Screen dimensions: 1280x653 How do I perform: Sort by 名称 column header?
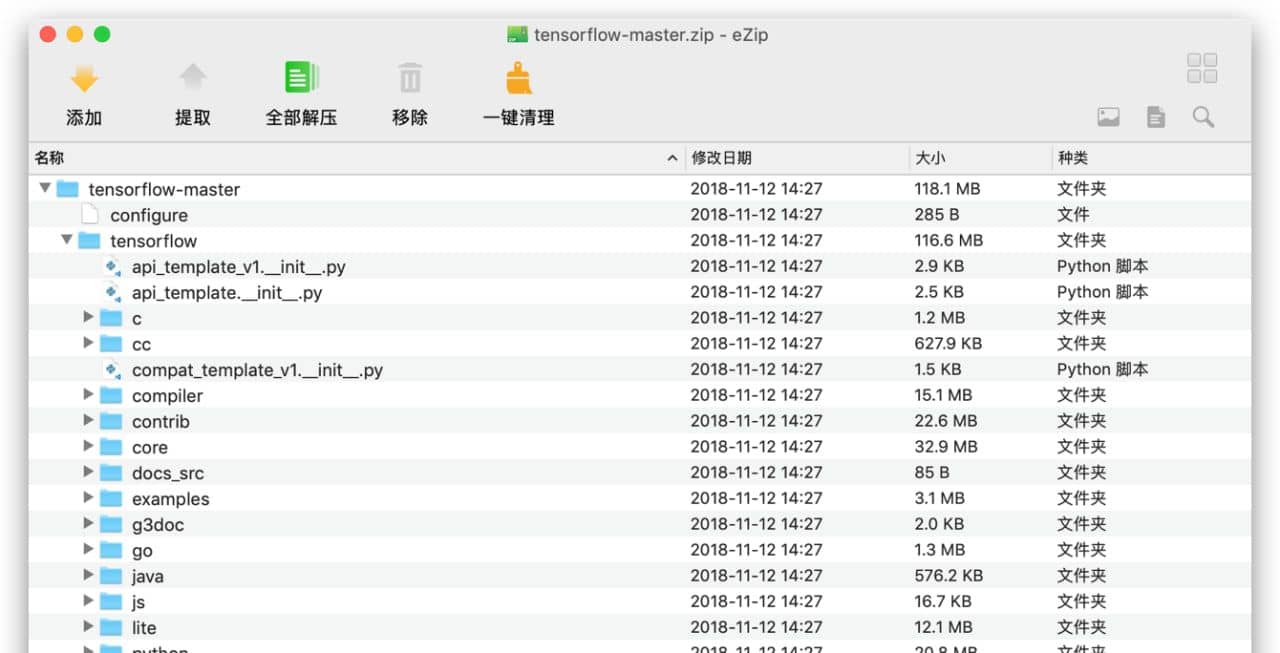[357, 158]
